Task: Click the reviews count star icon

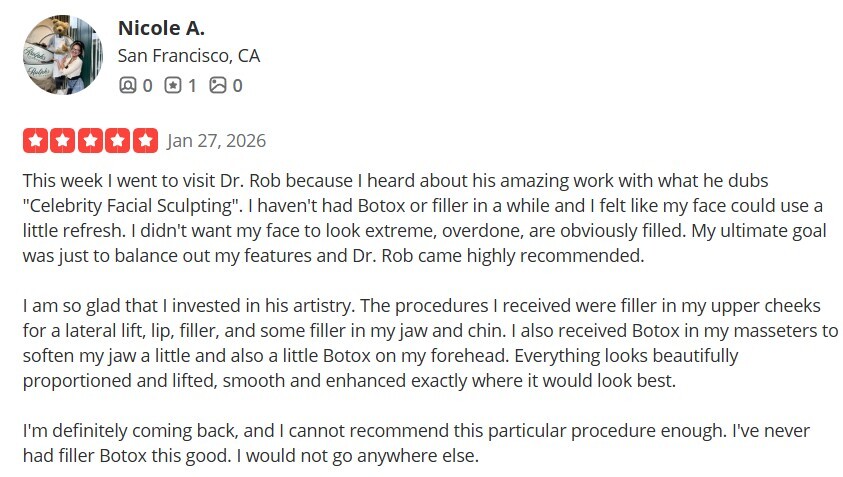Action: pyautogui.click(x=173, y=85)
